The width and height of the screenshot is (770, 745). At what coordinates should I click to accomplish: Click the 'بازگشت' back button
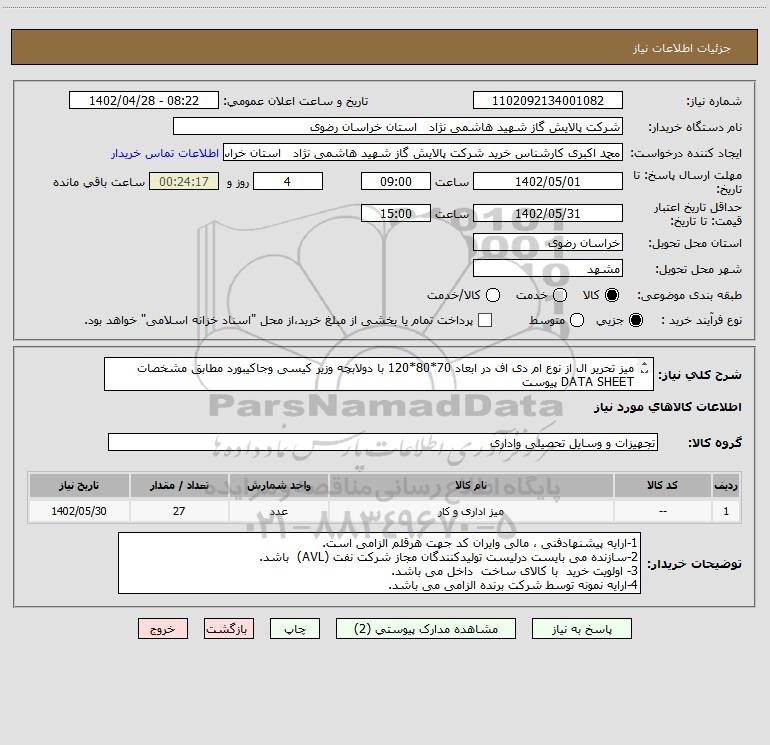pyautogui.click(x=228, y=629)
